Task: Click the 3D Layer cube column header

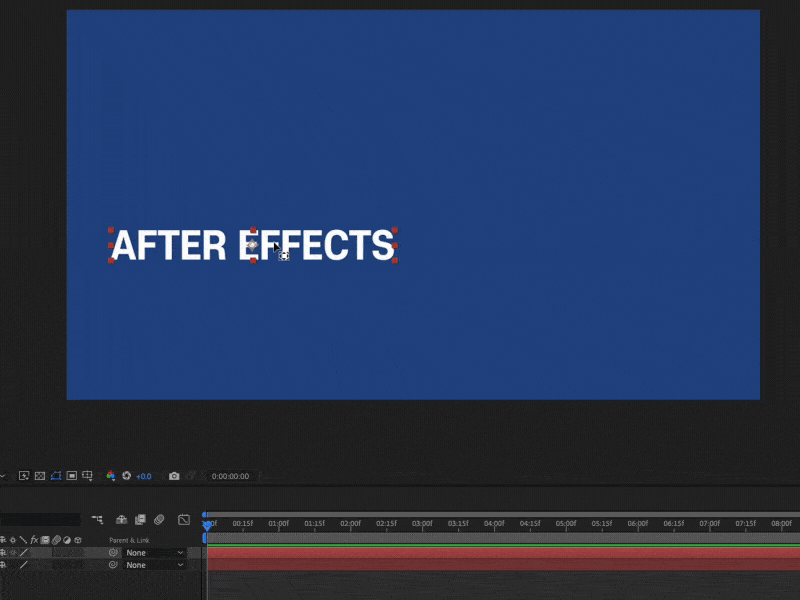Action: click(x=78, y=539)
